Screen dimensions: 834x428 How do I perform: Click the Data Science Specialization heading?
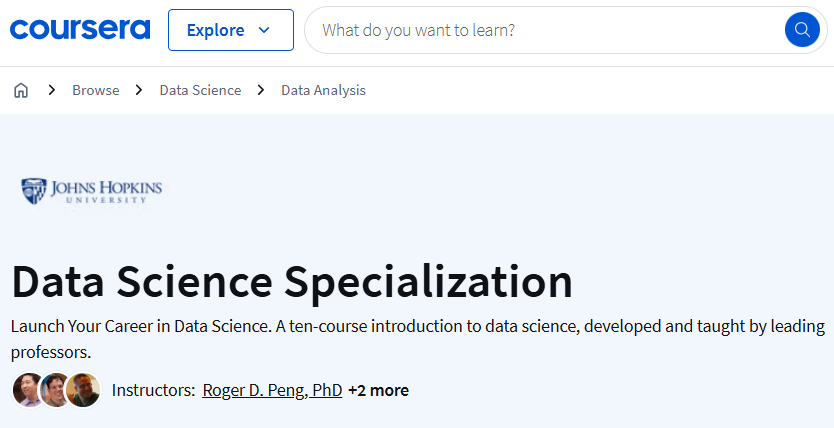pyautogui.click(x=292, y=281)
